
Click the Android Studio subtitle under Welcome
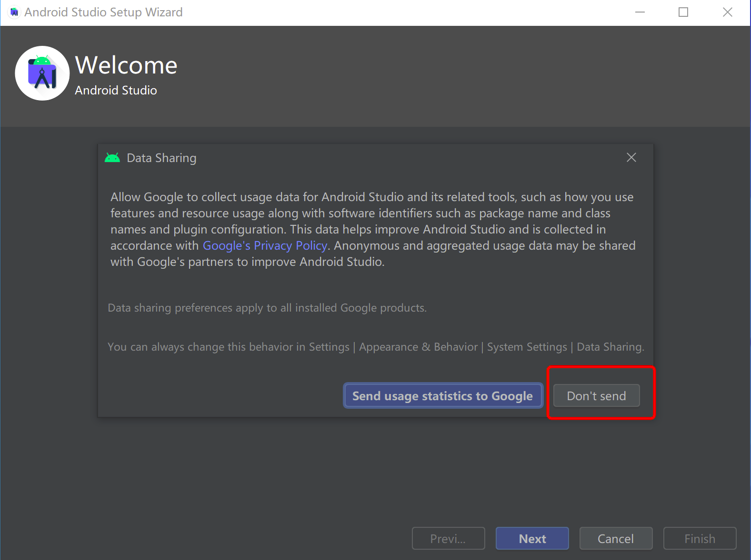click(116, 90)
